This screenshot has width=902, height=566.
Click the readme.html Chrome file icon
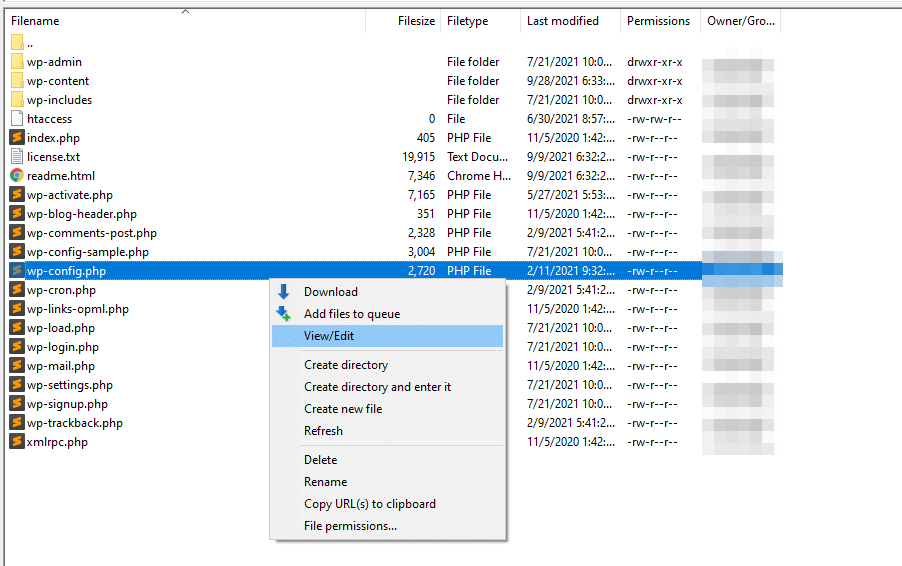17,176
